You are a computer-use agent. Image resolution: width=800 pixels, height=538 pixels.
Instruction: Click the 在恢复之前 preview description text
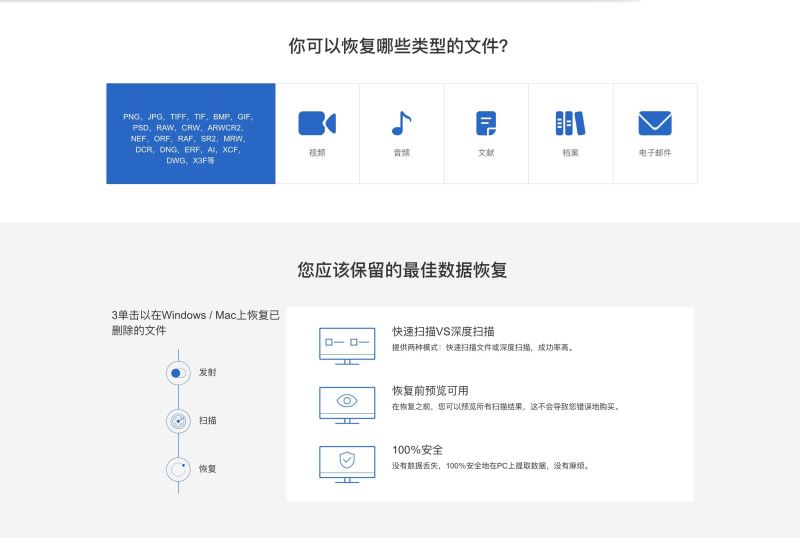(x=506, y=407)
